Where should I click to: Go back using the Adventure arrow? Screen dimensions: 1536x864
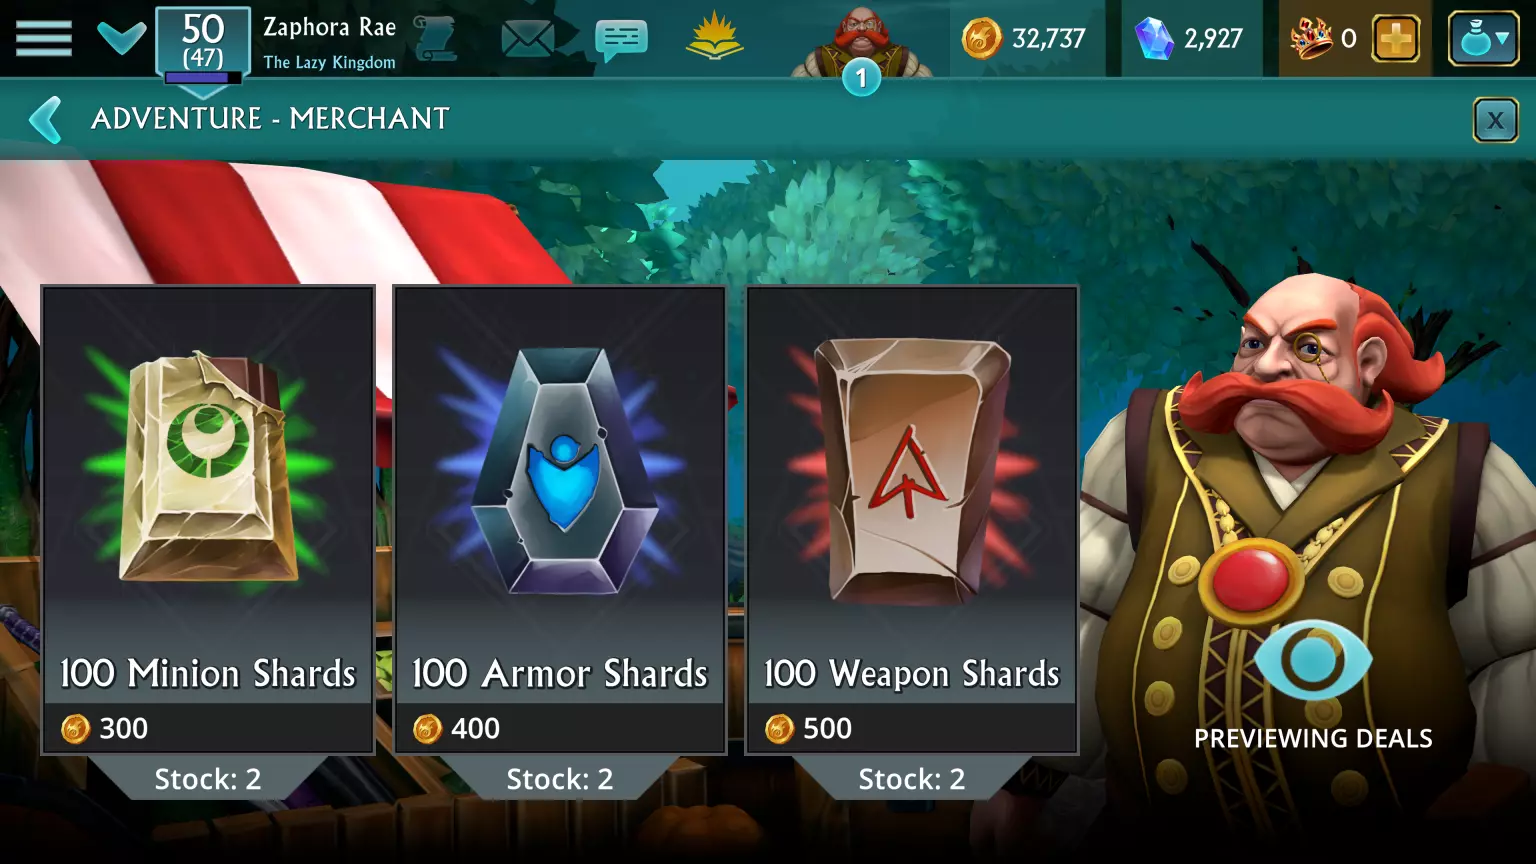(x=46, y=119)
